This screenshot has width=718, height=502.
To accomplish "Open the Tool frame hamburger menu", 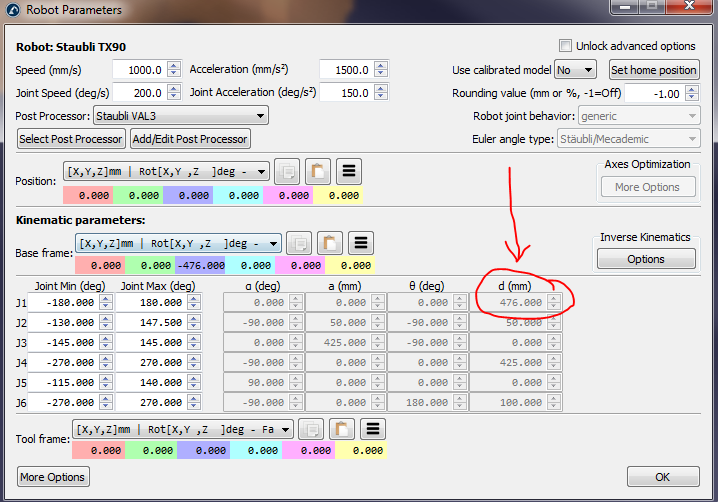I will click(x=373, y=429).
